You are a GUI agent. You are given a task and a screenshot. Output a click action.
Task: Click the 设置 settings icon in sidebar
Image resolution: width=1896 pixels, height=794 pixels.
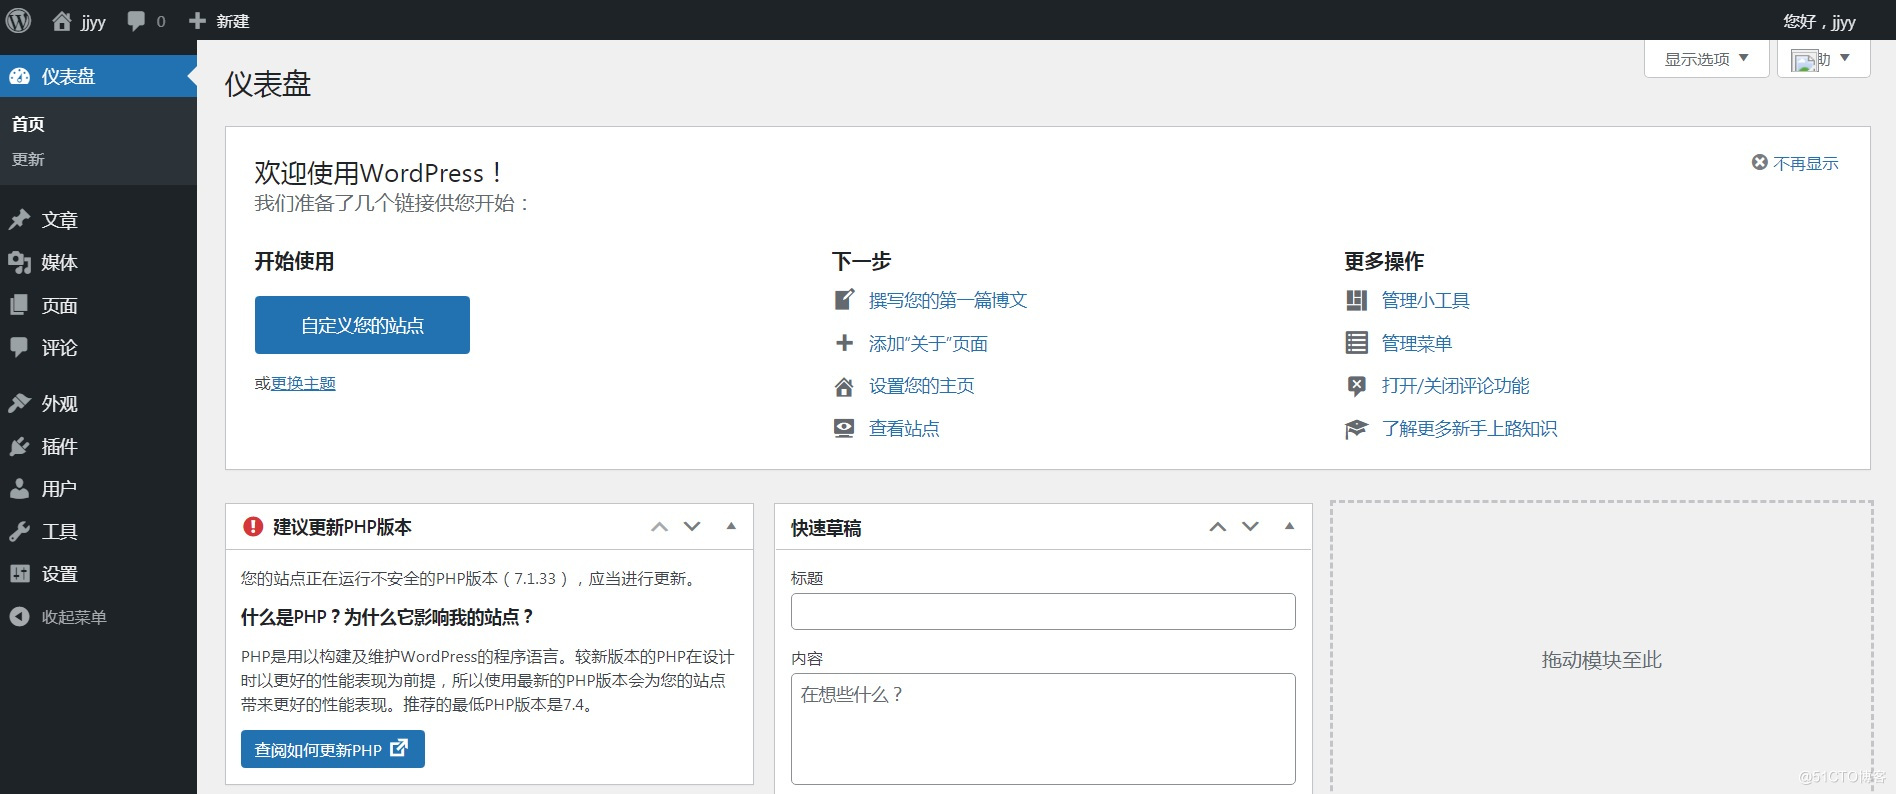coord(19,574)
